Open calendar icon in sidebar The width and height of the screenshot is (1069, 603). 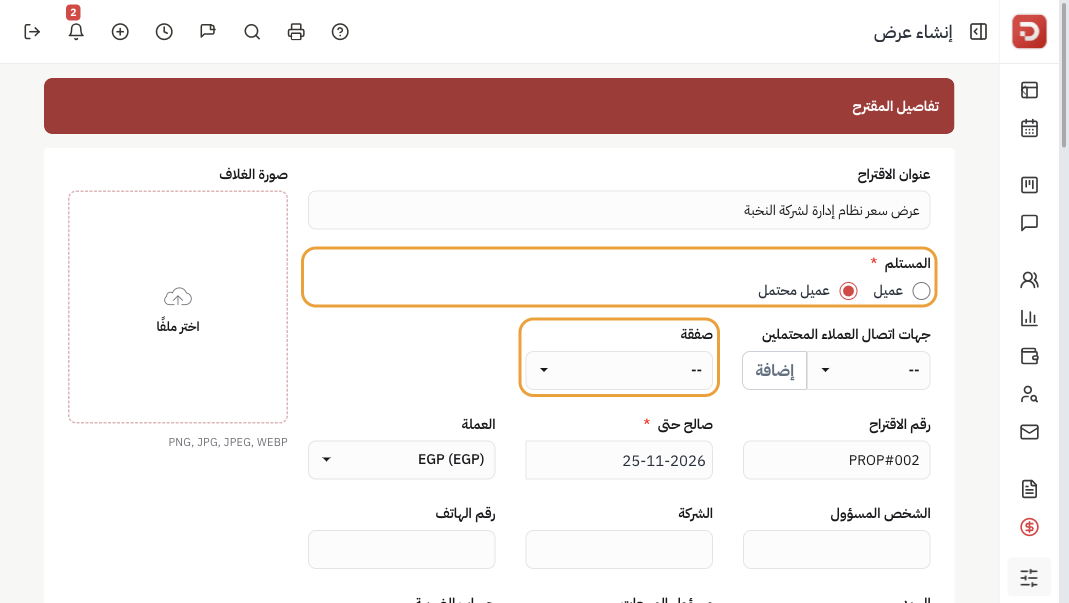tap(1029, 128)
